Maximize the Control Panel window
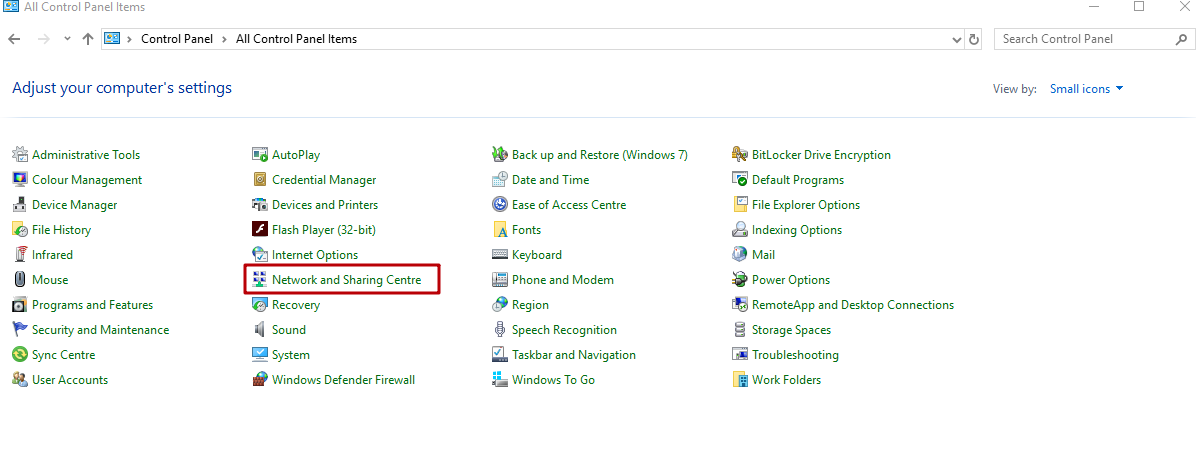This screenshot has width=1196, height=469. pyautogui.click(x=1139, y=6)
